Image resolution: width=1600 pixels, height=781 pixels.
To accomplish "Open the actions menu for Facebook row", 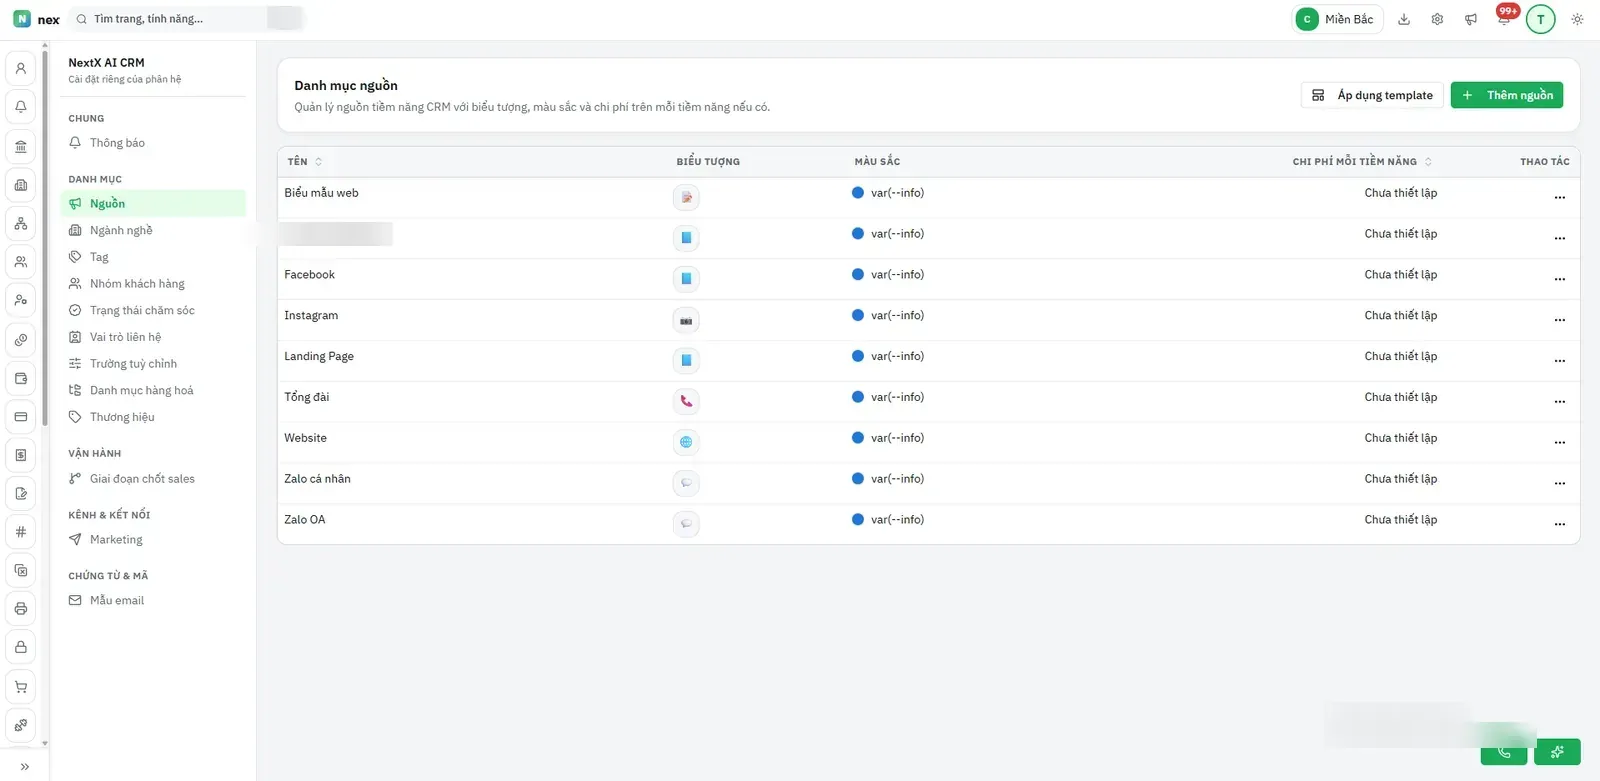I will click(x=1559, y=279).
